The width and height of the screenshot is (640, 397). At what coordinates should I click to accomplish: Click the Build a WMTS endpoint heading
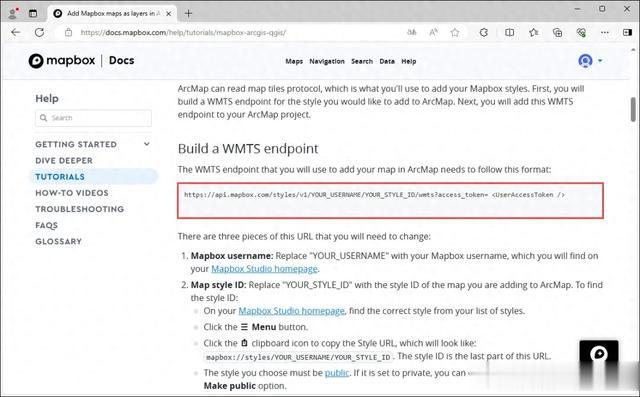(248, 149)
